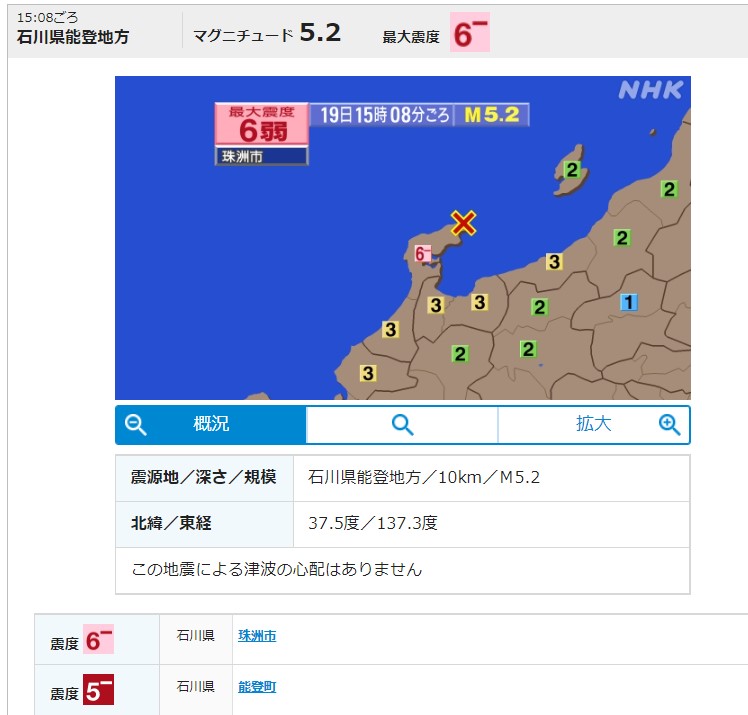Screen dimensions: 748x715
Task: Click 石川県 in the 能登町 row
Action: (x=196, y=687)
